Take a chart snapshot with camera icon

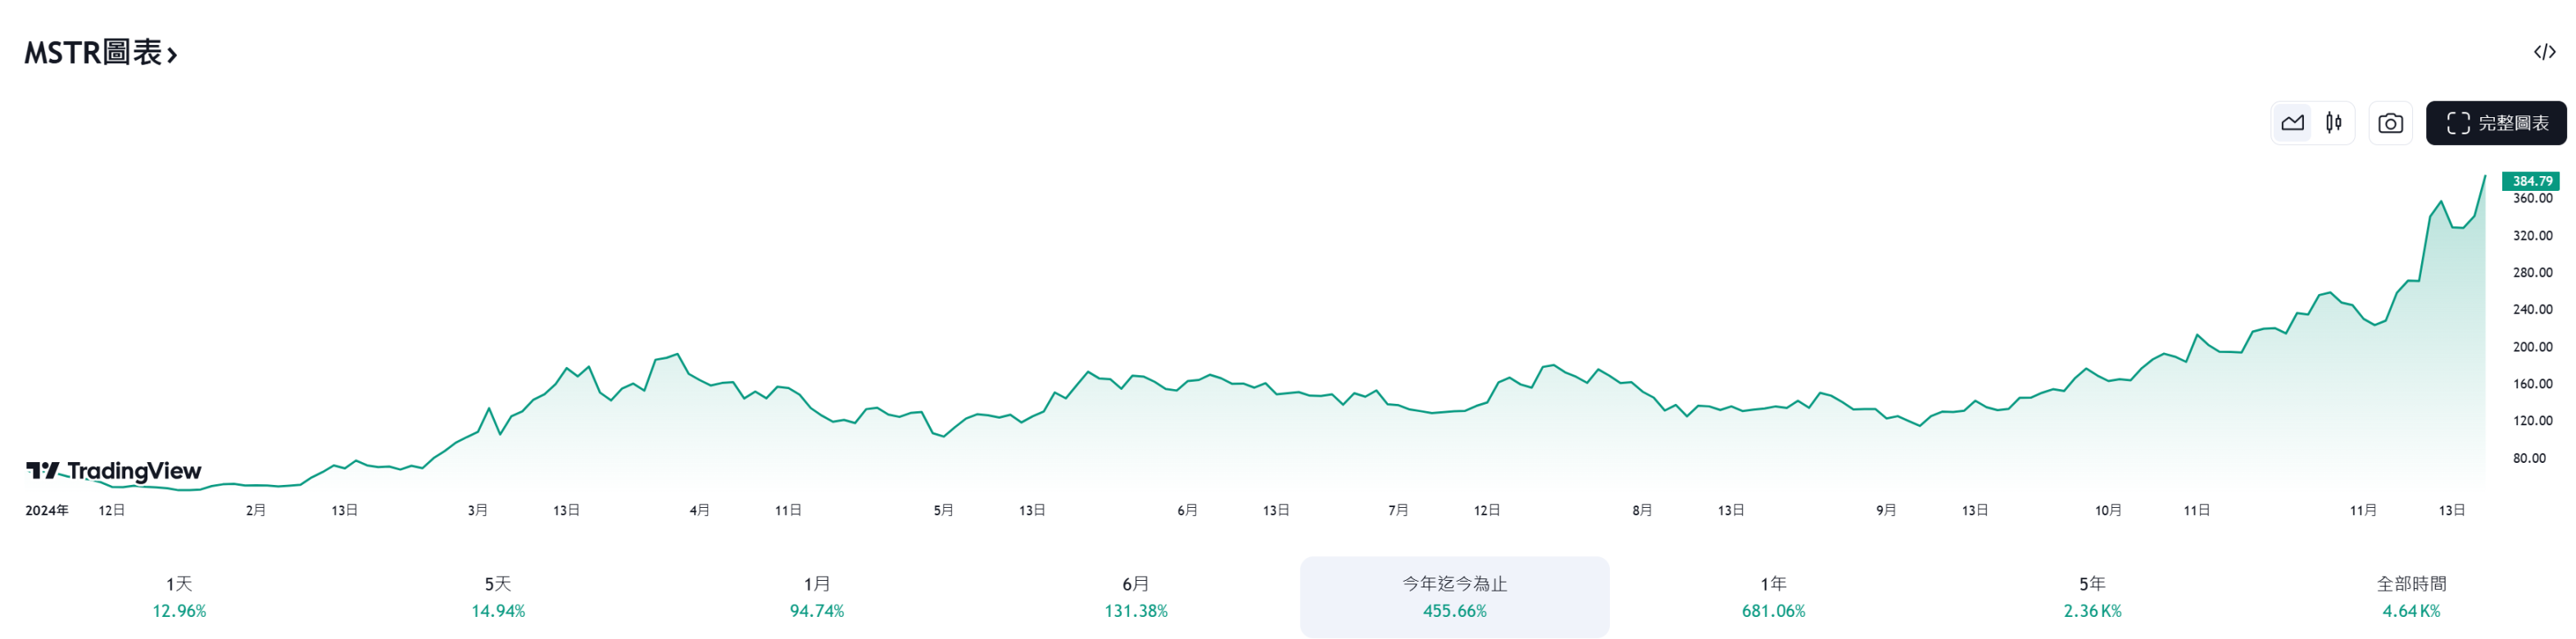click(2390, 123)
